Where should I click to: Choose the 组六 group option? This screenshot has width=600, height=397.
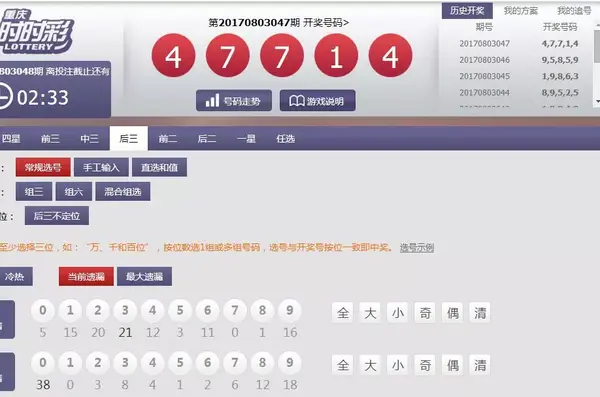74,191
